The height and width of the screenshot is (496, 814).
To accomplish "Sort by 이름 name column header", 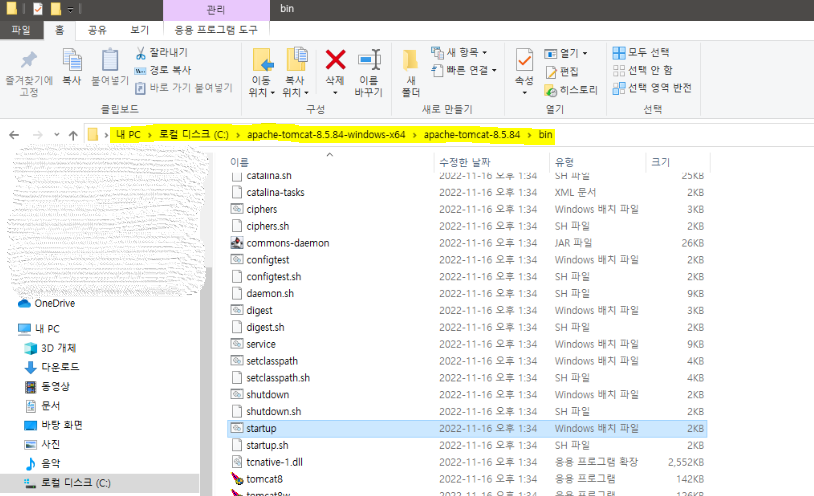I will point(330,162).
